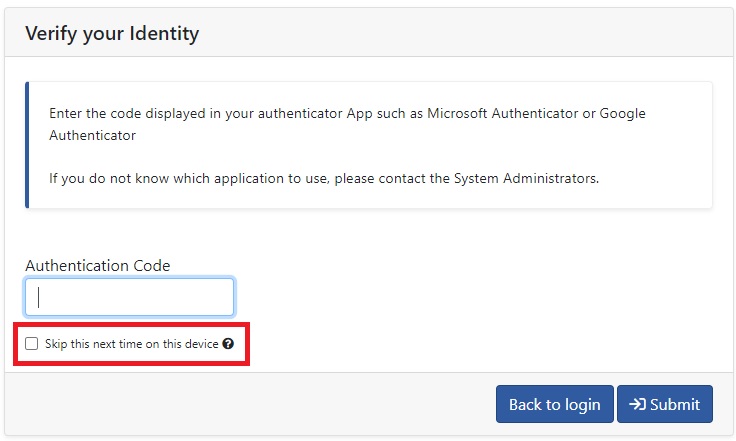
Task: Click the 'If you do not know' paragraph
Action: (324, 179)
